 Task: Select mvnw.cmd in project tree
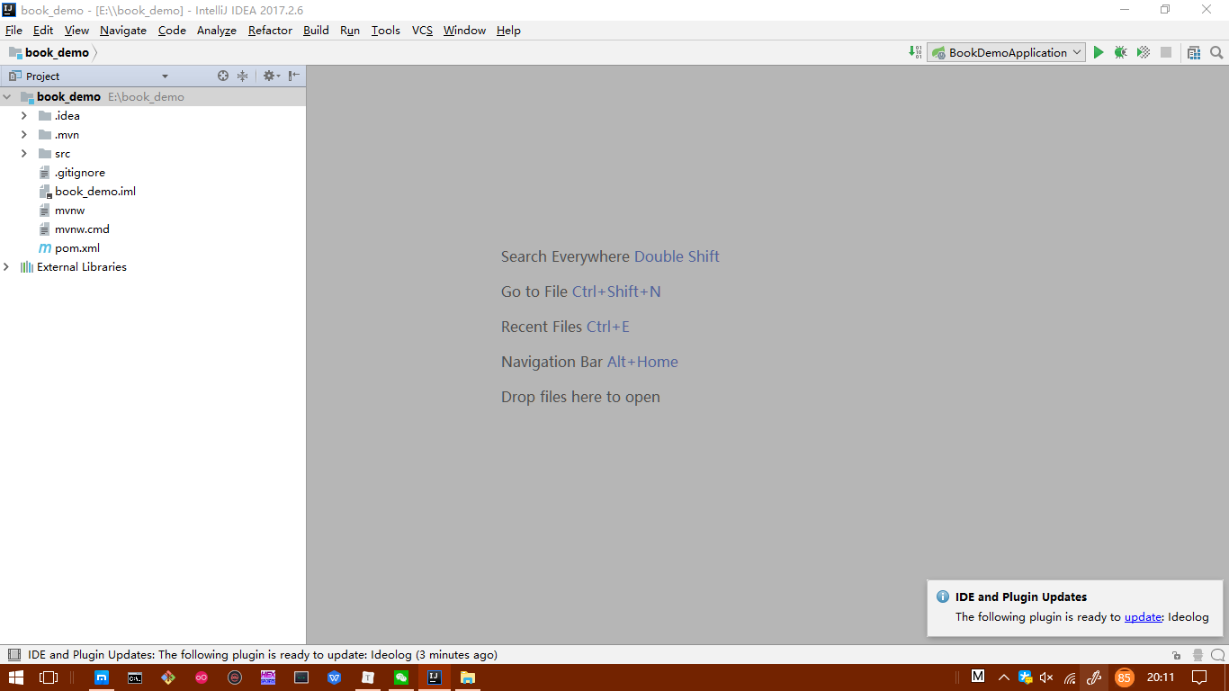point(82,230)
